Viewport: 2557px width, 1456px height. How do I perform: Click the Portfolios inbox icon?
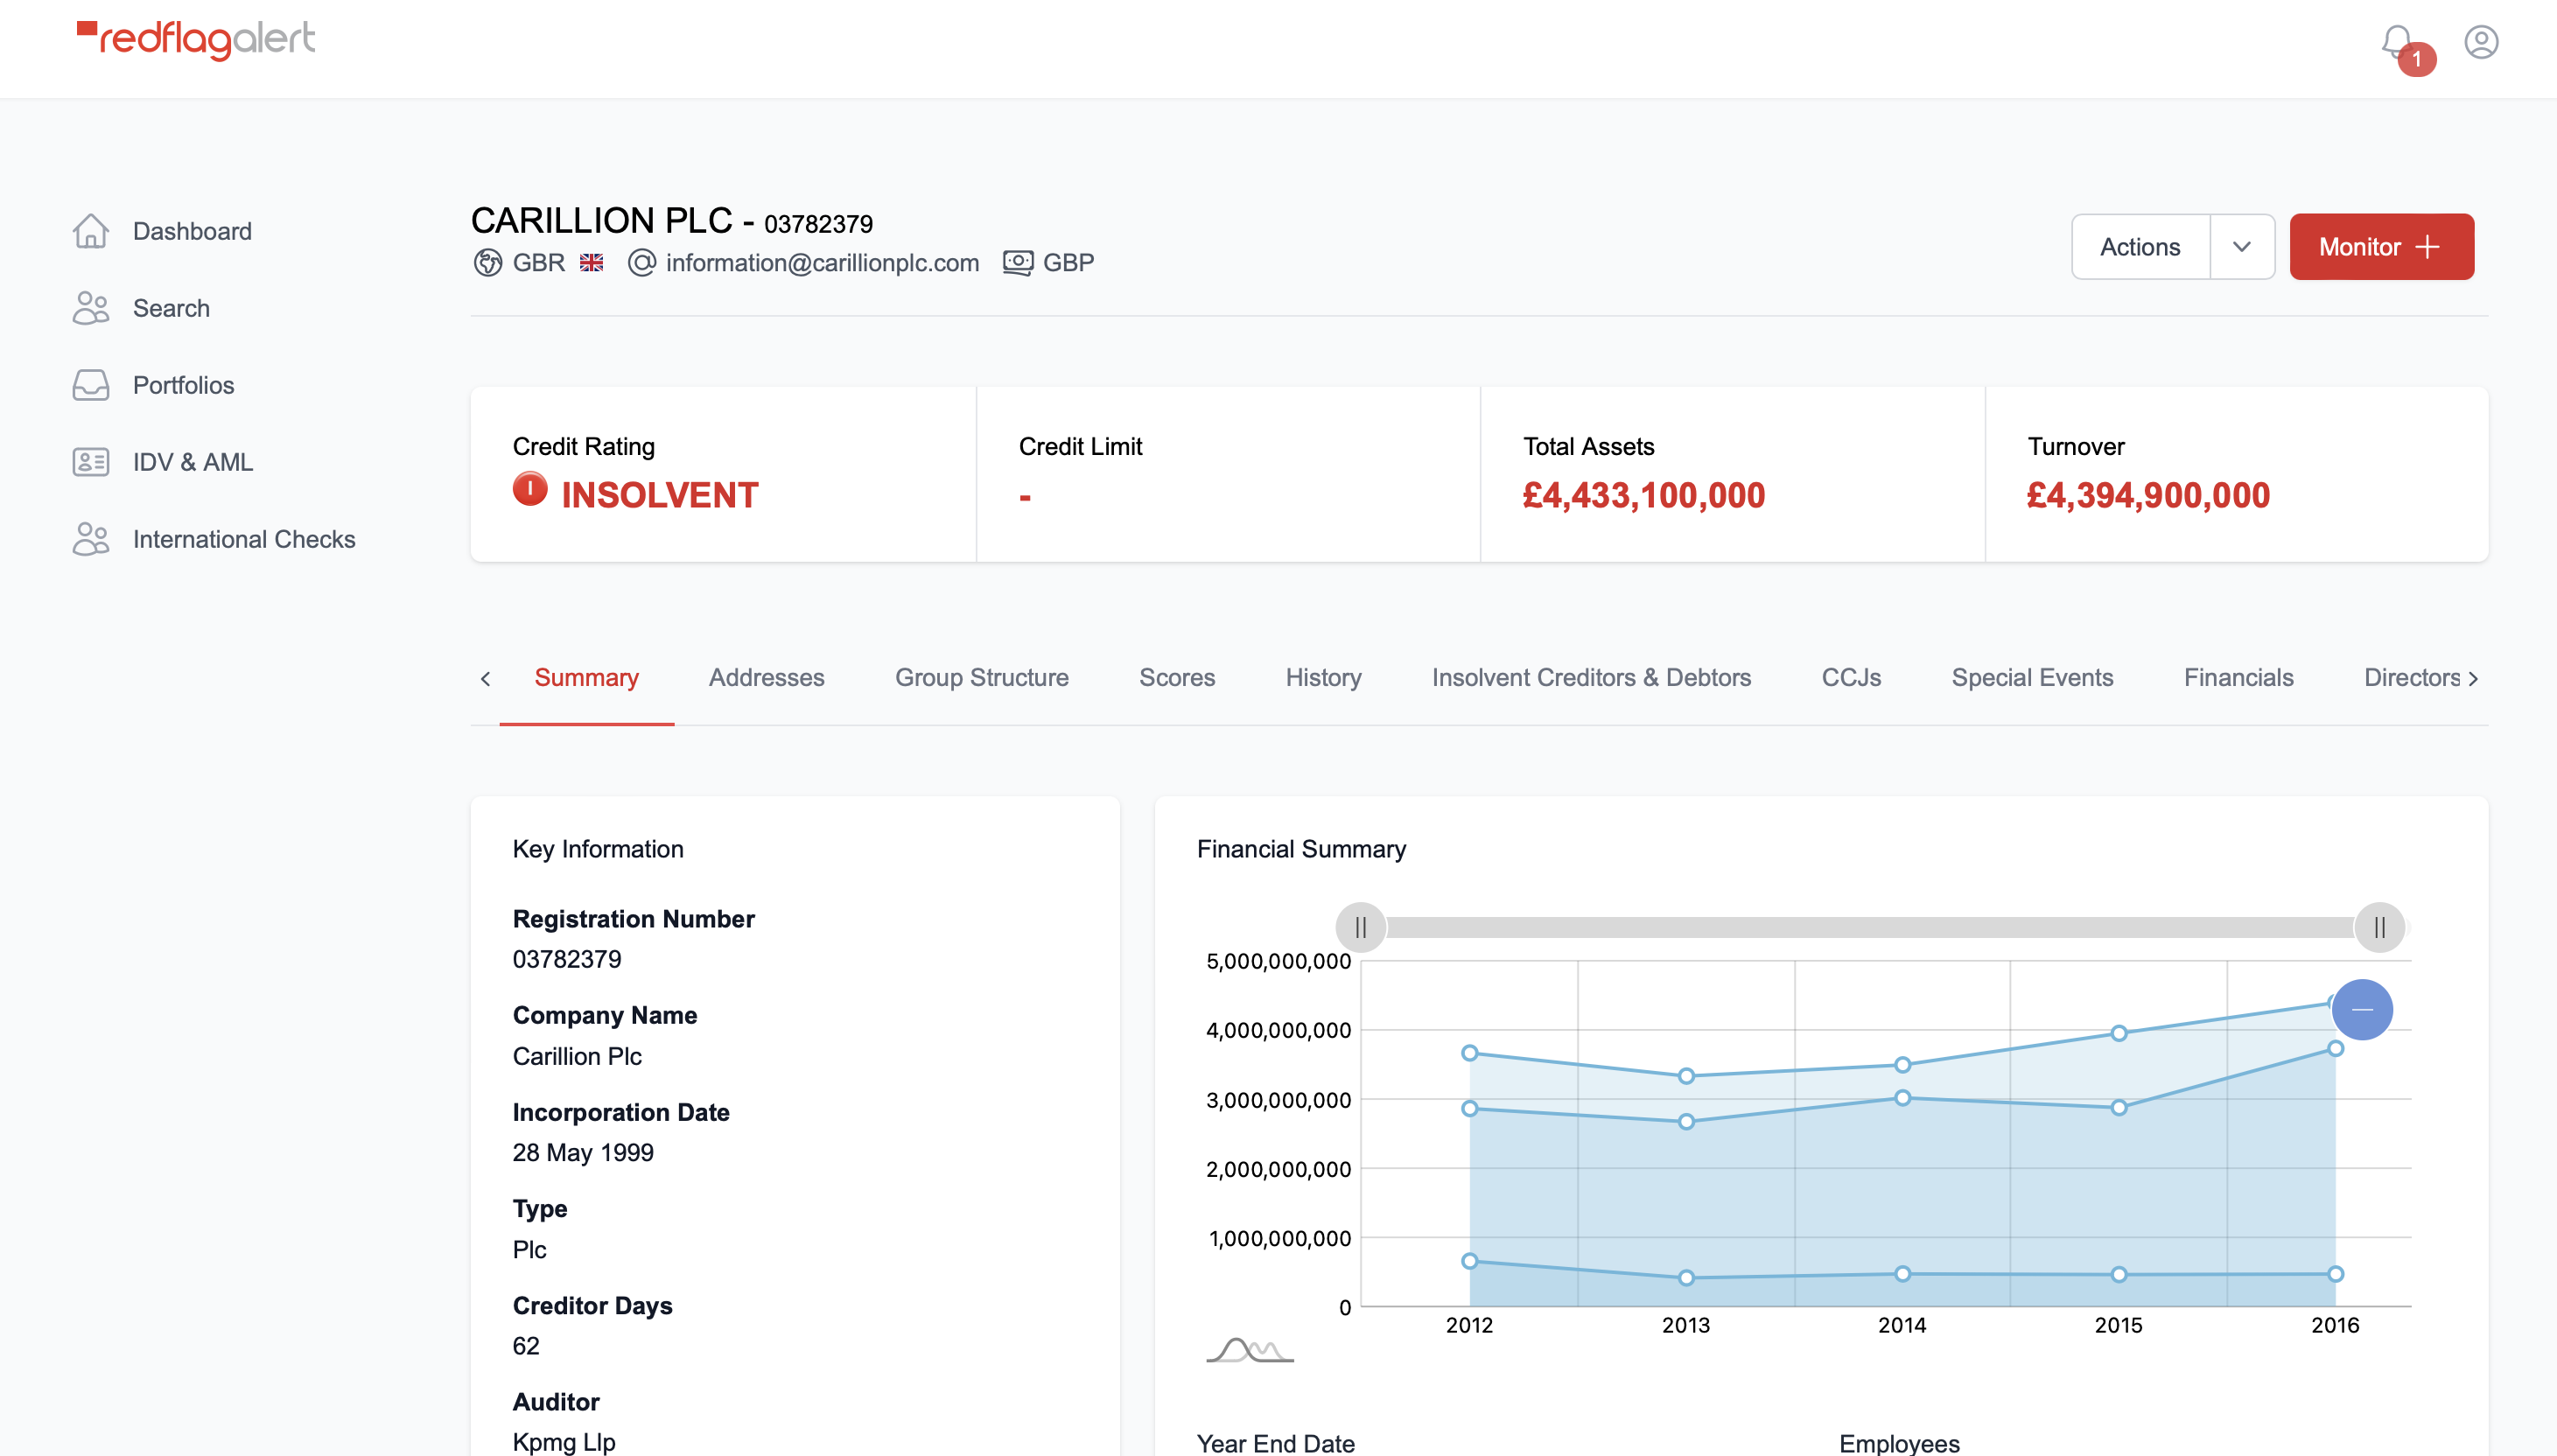(x=90, y=385)
